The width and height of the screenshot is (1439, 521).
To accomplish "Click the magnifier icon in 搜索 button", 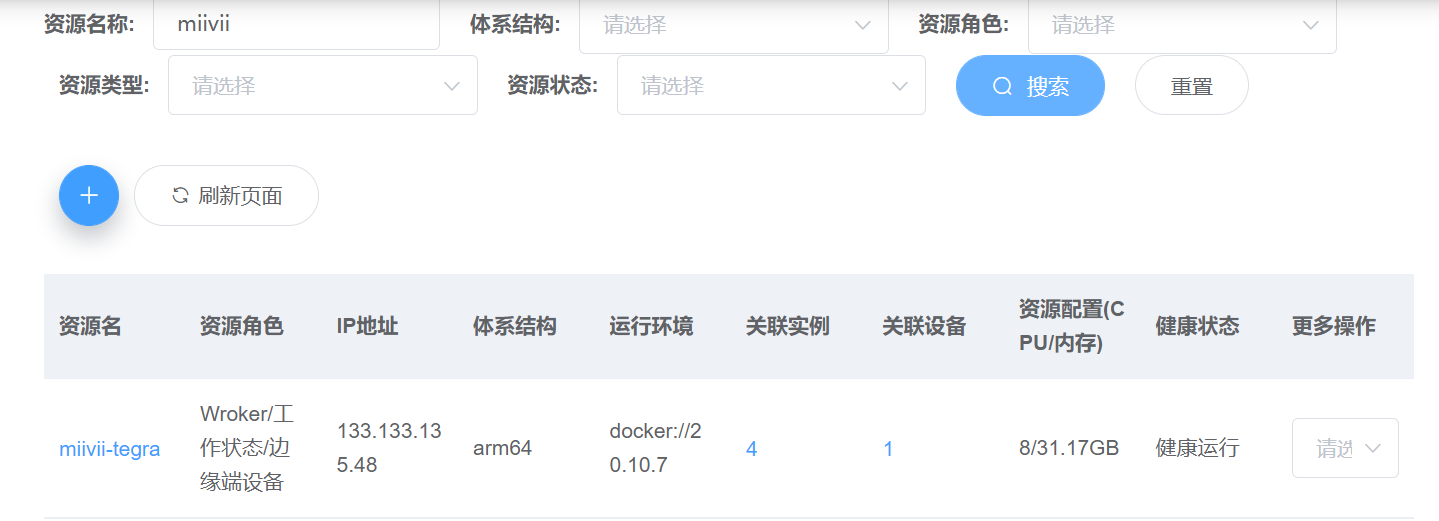I will (x=1002, y=86).
